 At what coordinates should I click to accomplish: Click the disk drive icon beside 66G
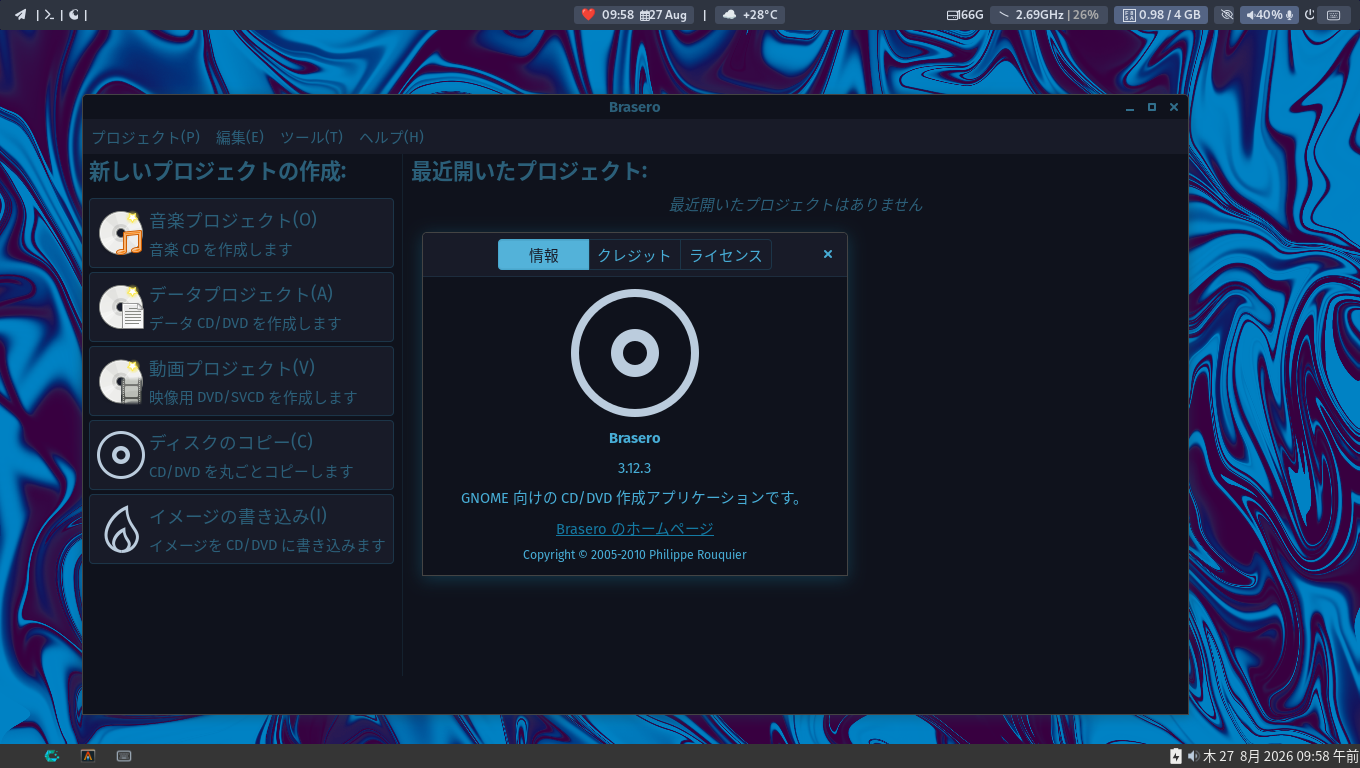[x=953, y=15]
